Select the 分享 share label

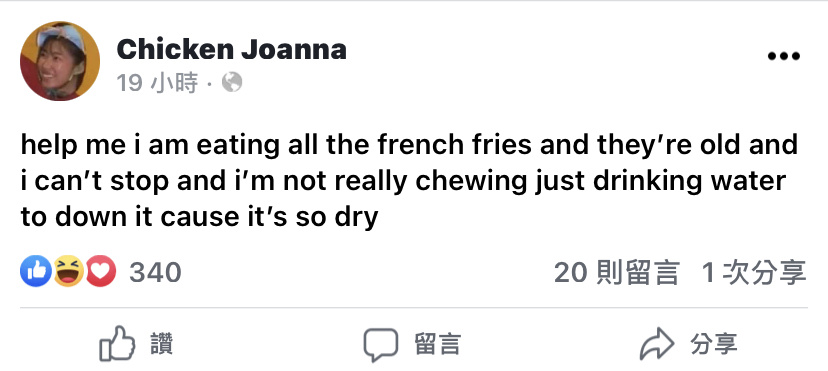click(713, 344)
